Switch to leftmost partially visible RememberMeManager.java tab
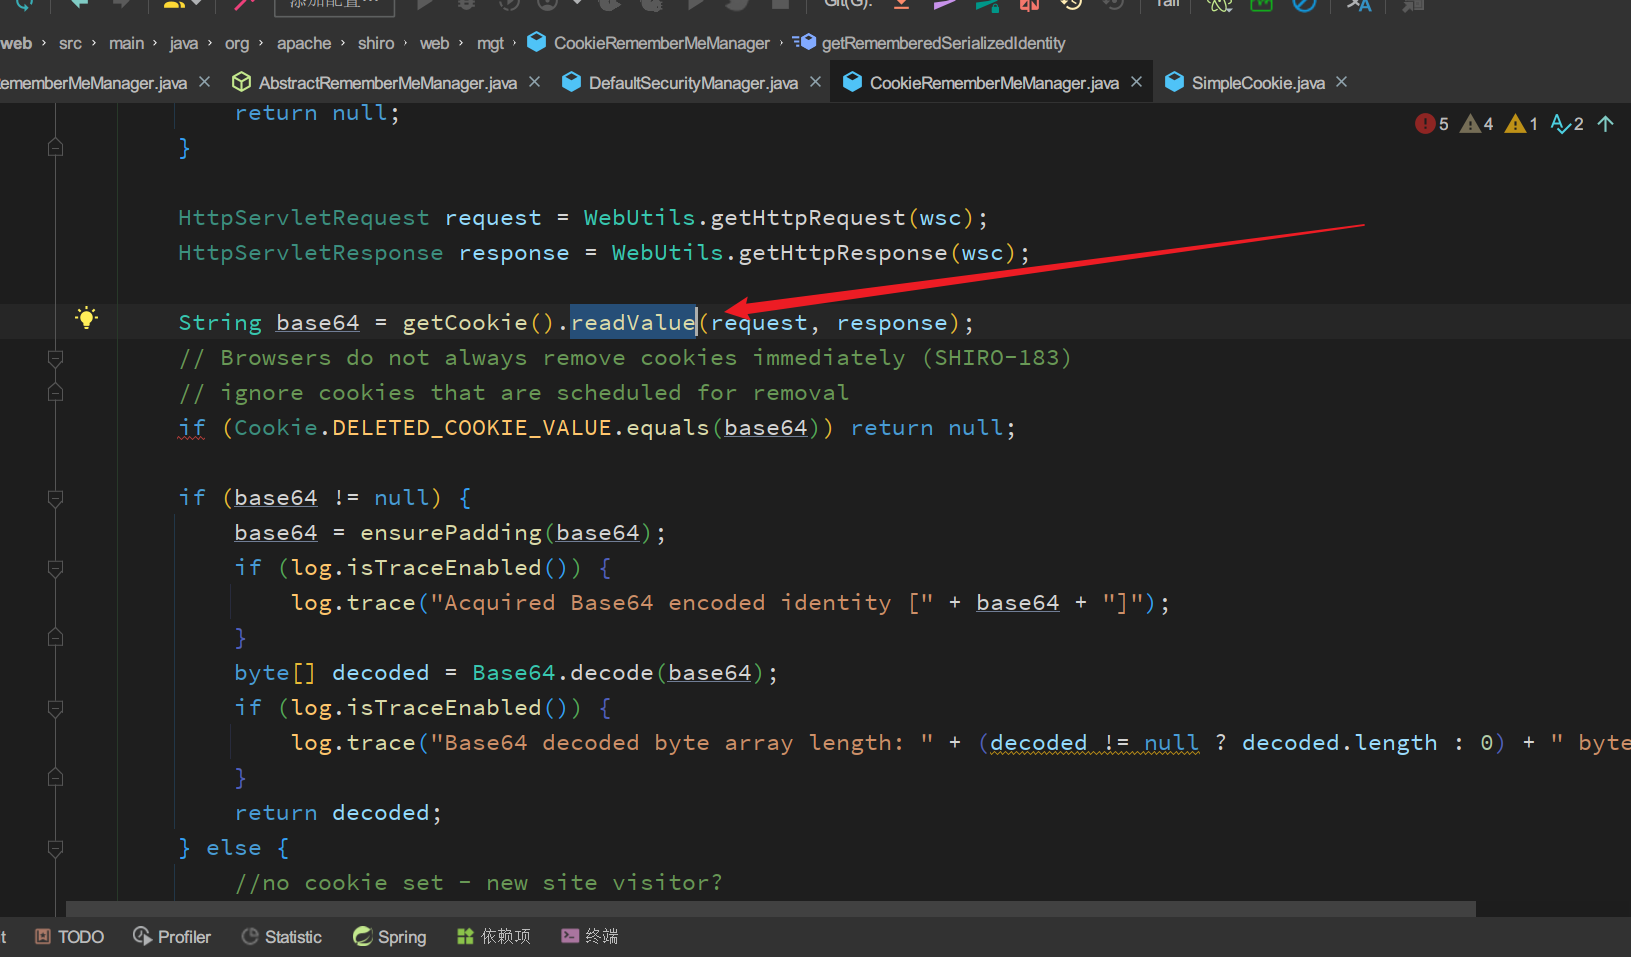Image resolution: width=1631 pixels, height=957 pixels. click(93, 83)
